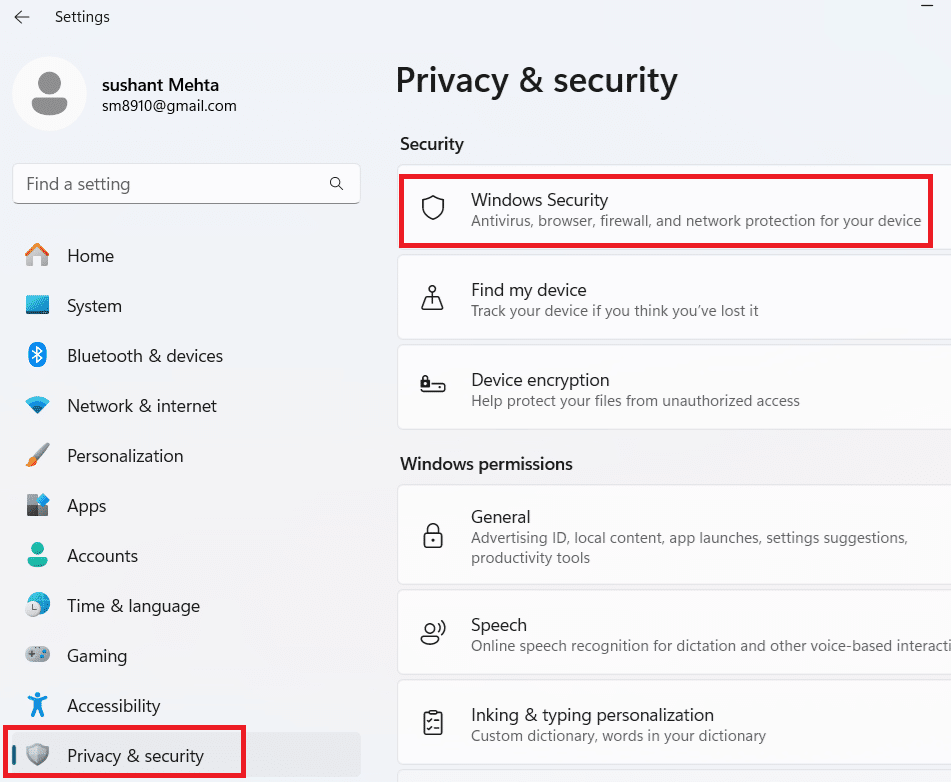
Task: Click the Find my device icon
Action: coord(433,299)
